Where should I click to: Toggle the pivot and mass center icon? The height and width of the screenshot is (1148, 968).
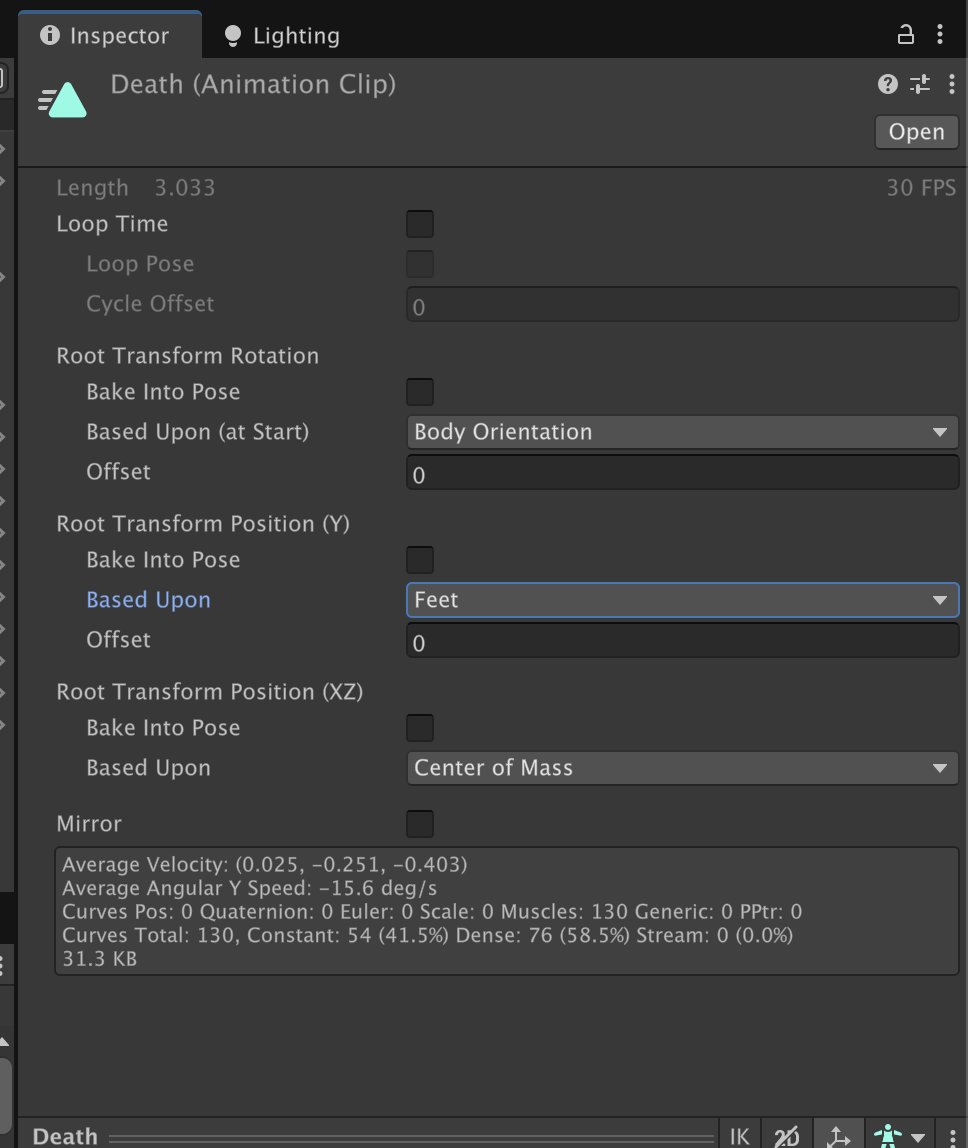point(838,1136)
